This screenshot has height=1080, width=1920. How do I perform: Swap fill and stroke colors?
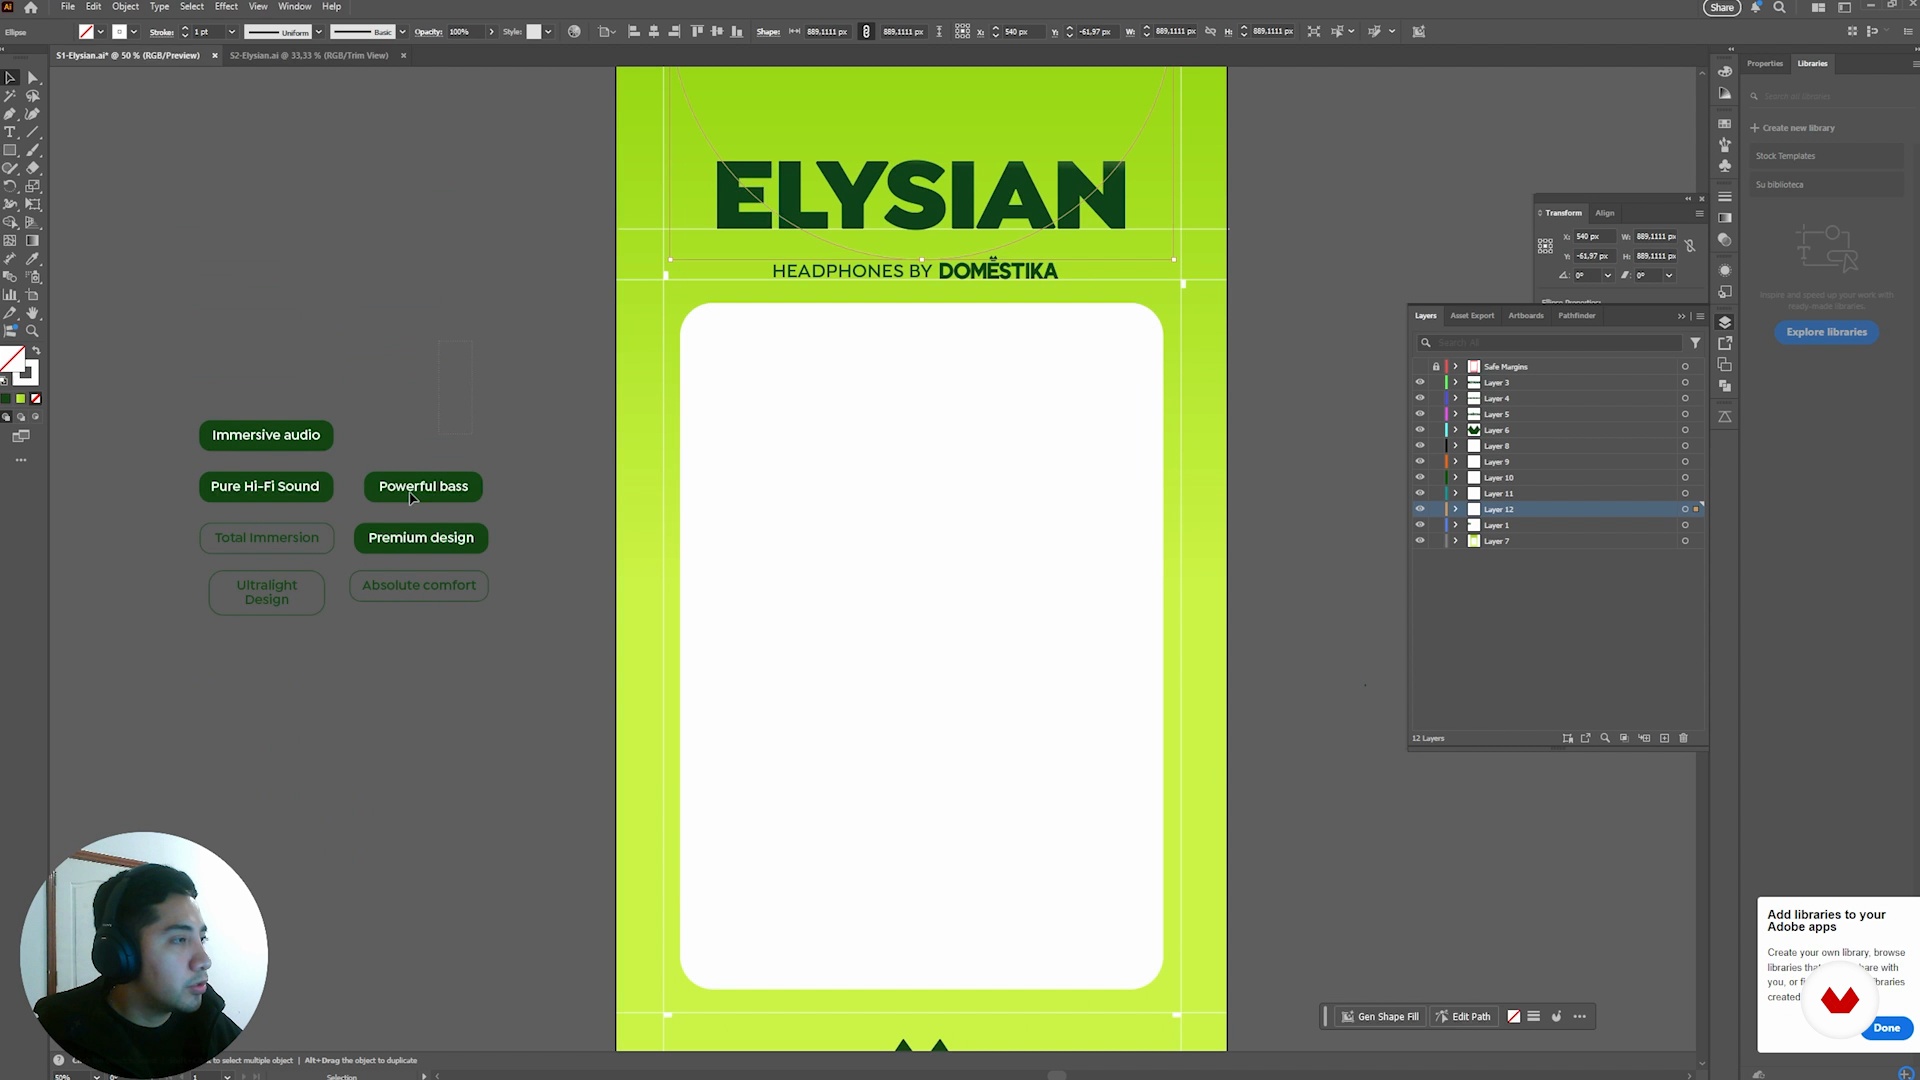click(36, 351)
